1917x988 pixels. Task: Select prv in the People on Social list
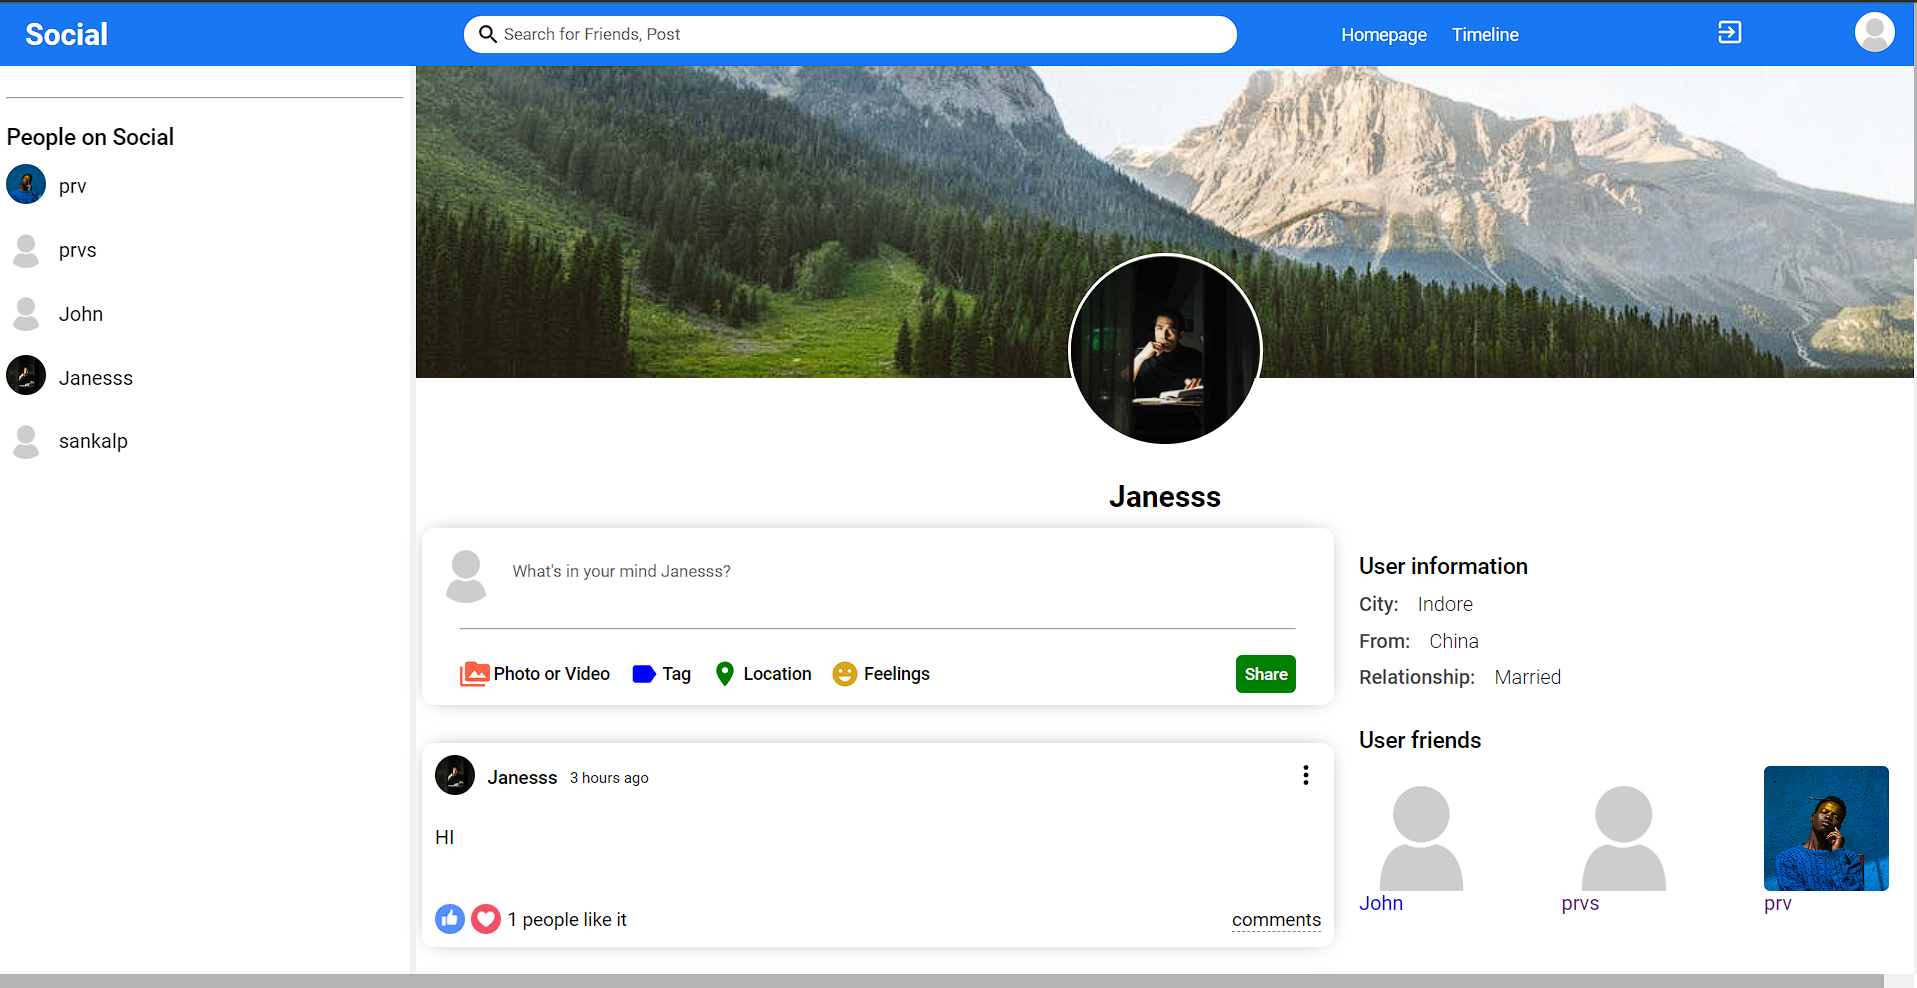coord(73,186)
